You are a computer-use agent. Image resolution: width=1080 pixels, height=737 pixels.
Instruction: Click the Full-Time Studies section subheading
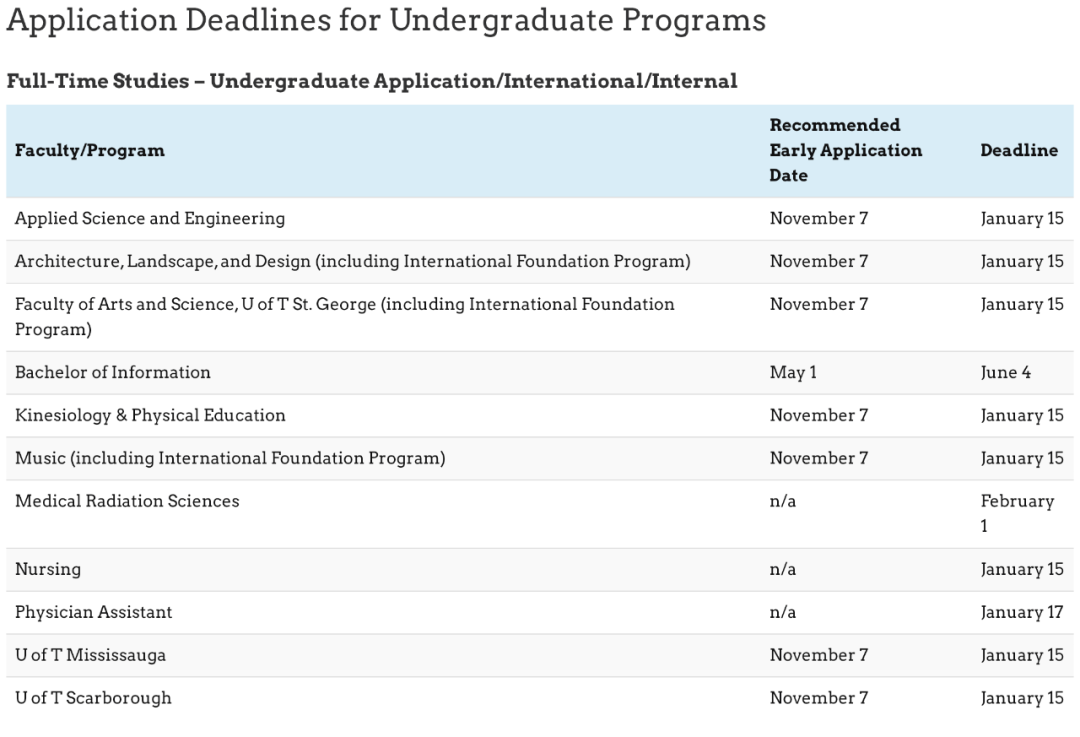pos(372,82)
